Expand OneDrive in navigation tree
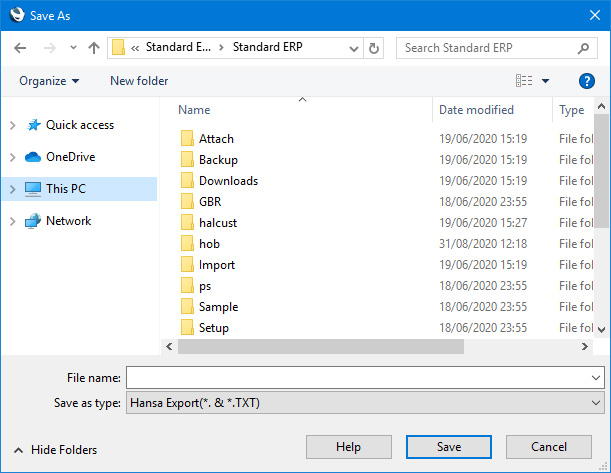The image size is (611, 473). (x=12, y=157)
